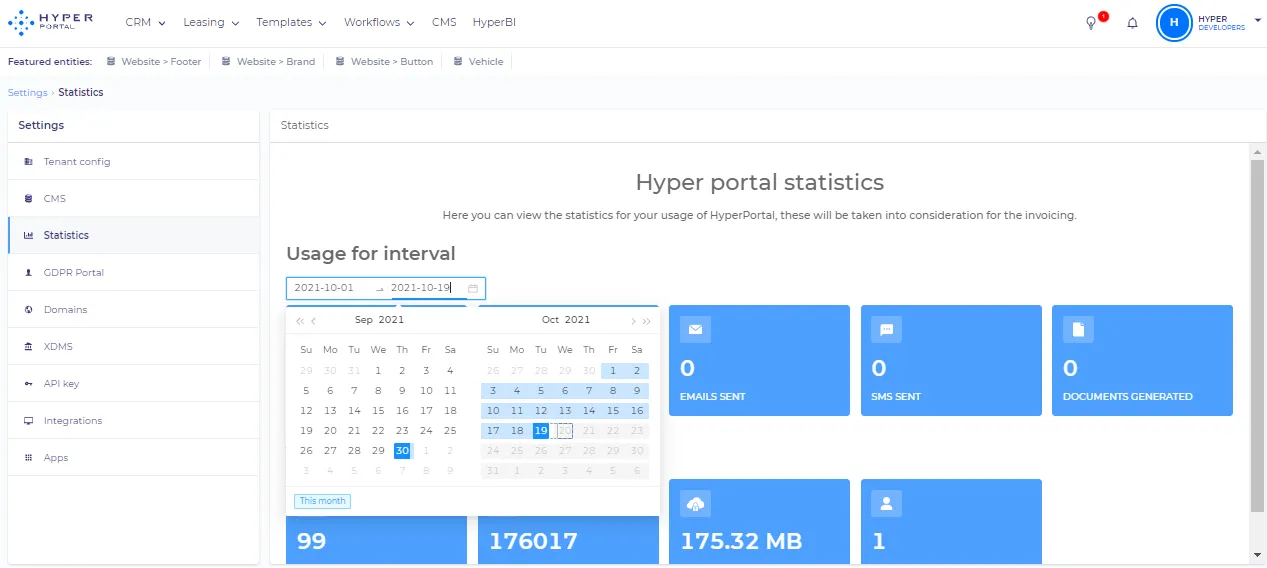Open the lightbulb tips icon
The image size is (1267, 568).
click(x=1091, y=23)
